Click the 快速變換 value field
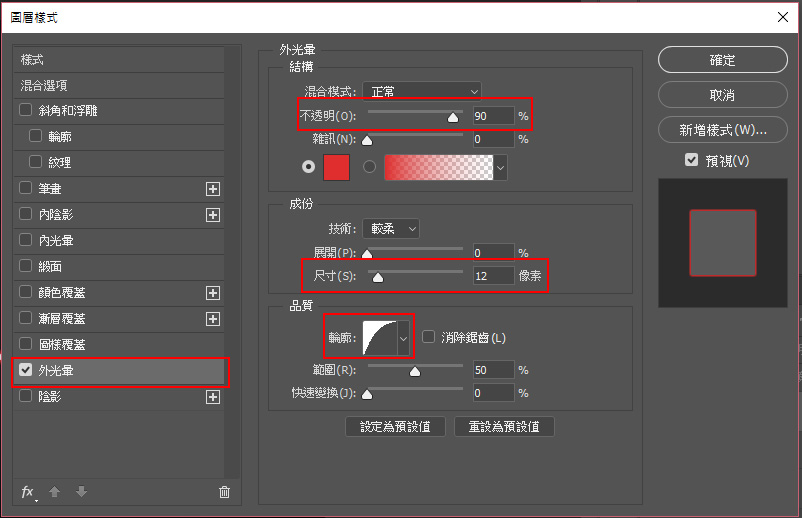The image size is (802, 518). pos(494,393)
